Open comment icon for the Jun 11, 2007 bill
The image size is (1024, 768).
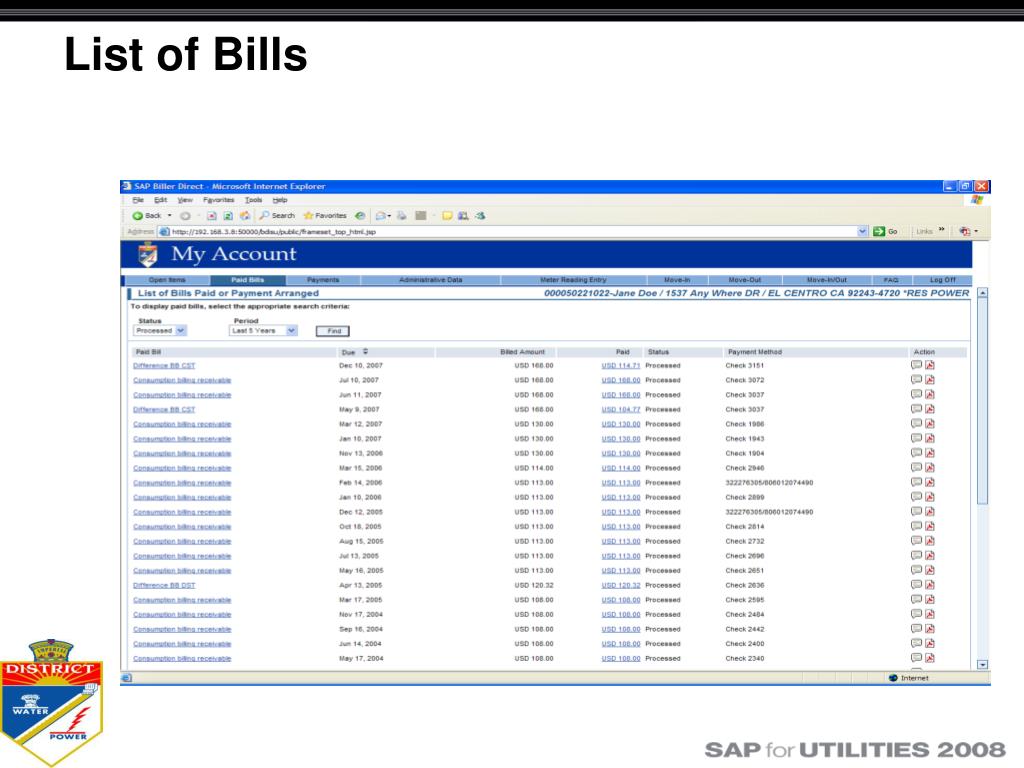(x=916, y=394)
